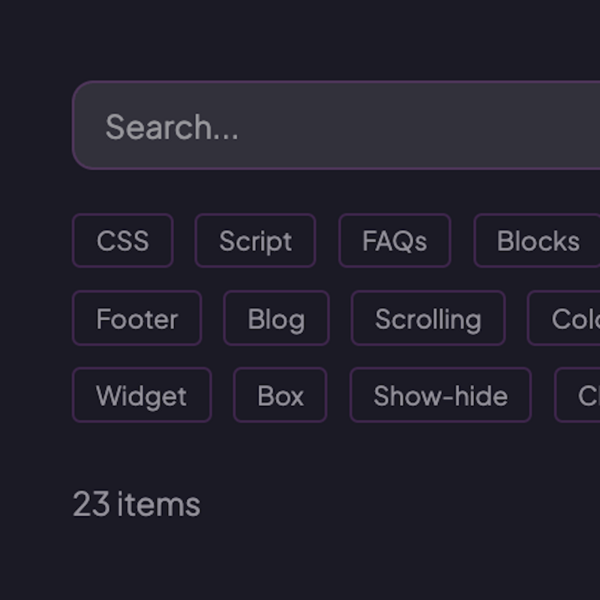Filter items by FAQs tag
The width and height of the screenshot is (600, 600).
tap(394, 241)
